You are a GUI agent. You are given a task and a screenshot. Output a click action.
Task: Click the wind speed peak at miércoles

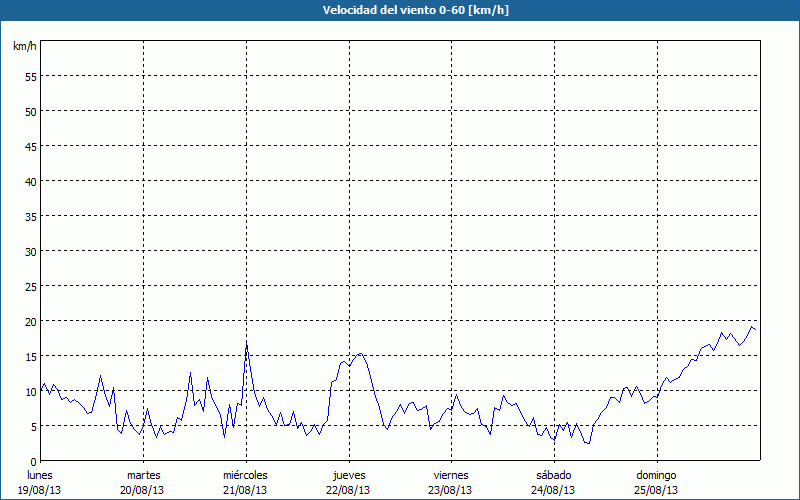(247, 343)
